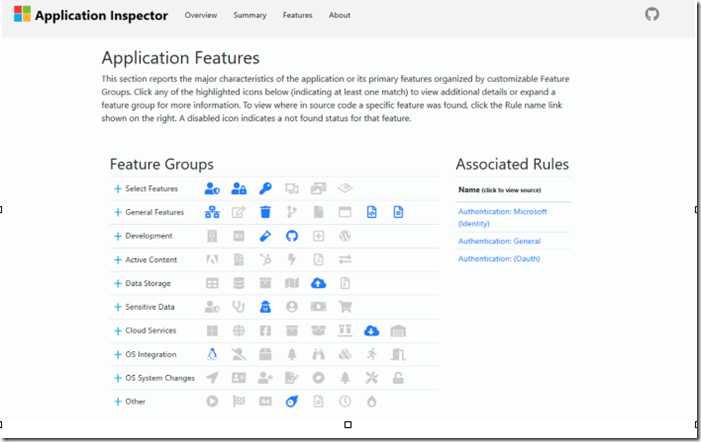Click the trash can icon in General Features
Image resolution: width=701 pixels, height=442 pixels.
265,212
